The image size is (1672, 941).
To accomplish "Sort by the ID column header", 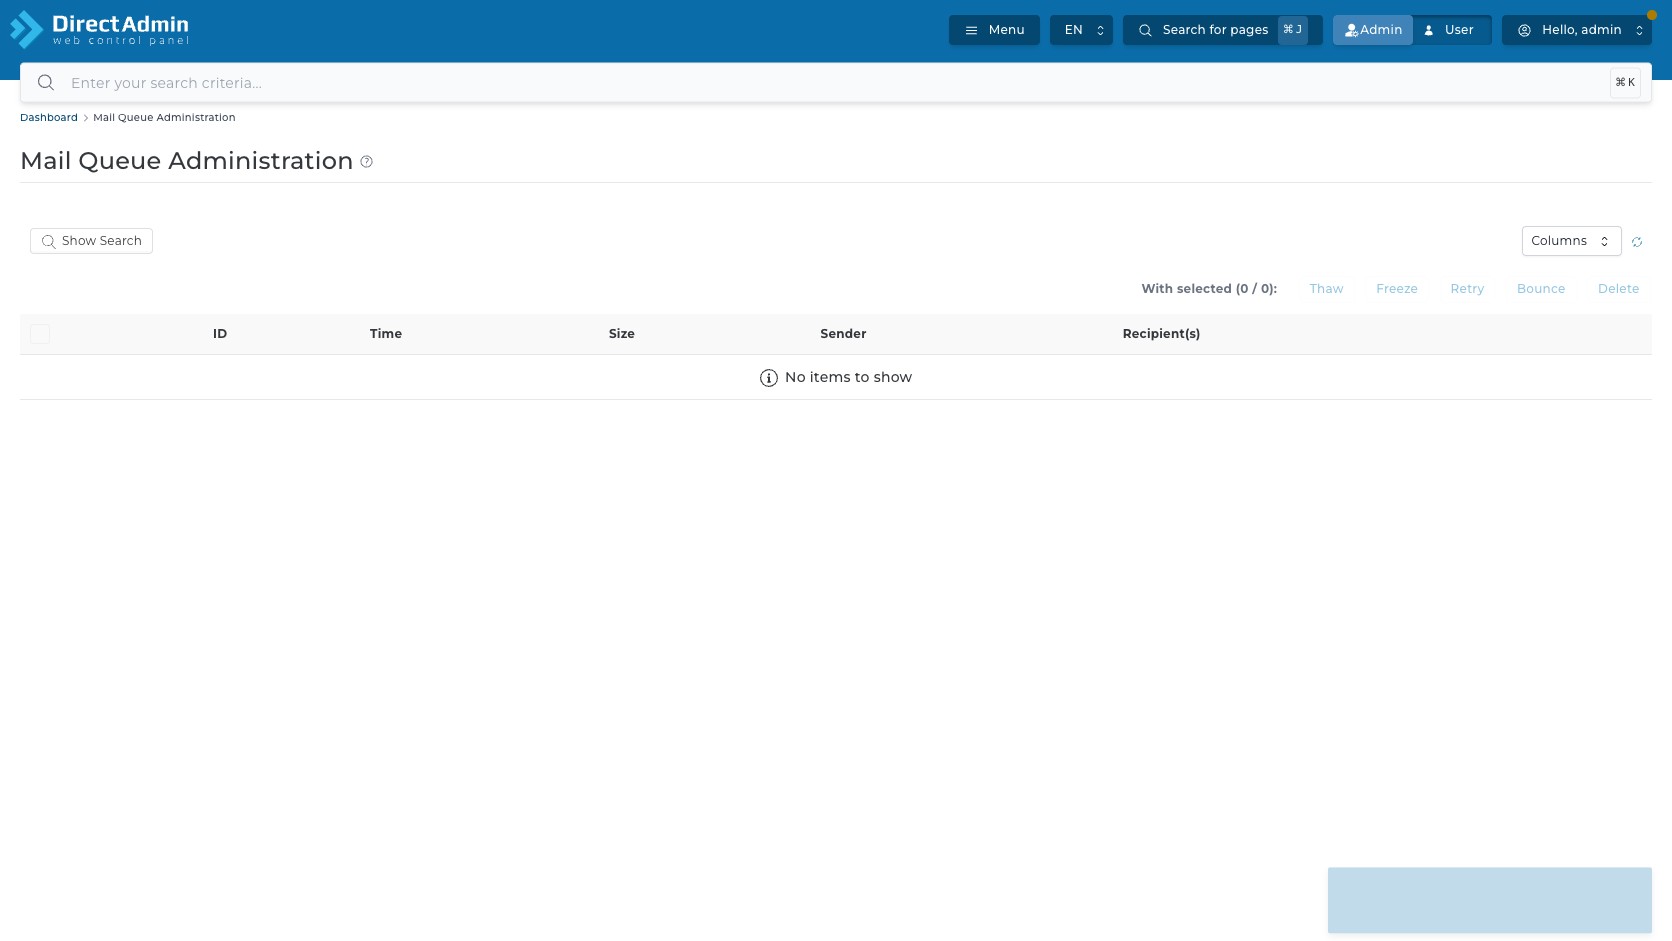I will 220,334.
